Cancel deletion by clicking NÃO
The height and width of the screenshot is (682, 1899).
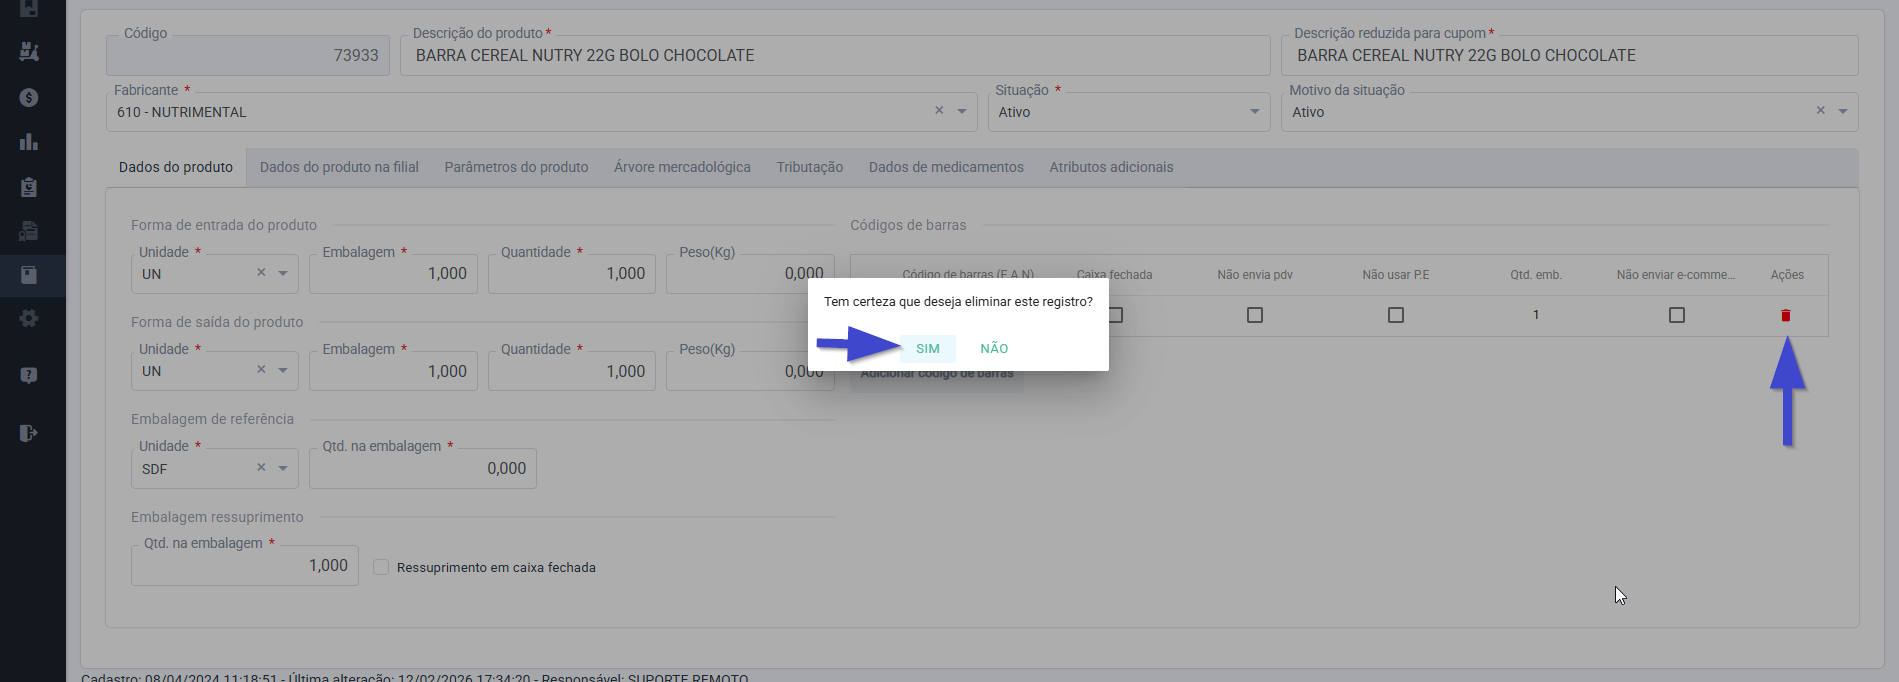pyautogui.click(x=994, y=348)
